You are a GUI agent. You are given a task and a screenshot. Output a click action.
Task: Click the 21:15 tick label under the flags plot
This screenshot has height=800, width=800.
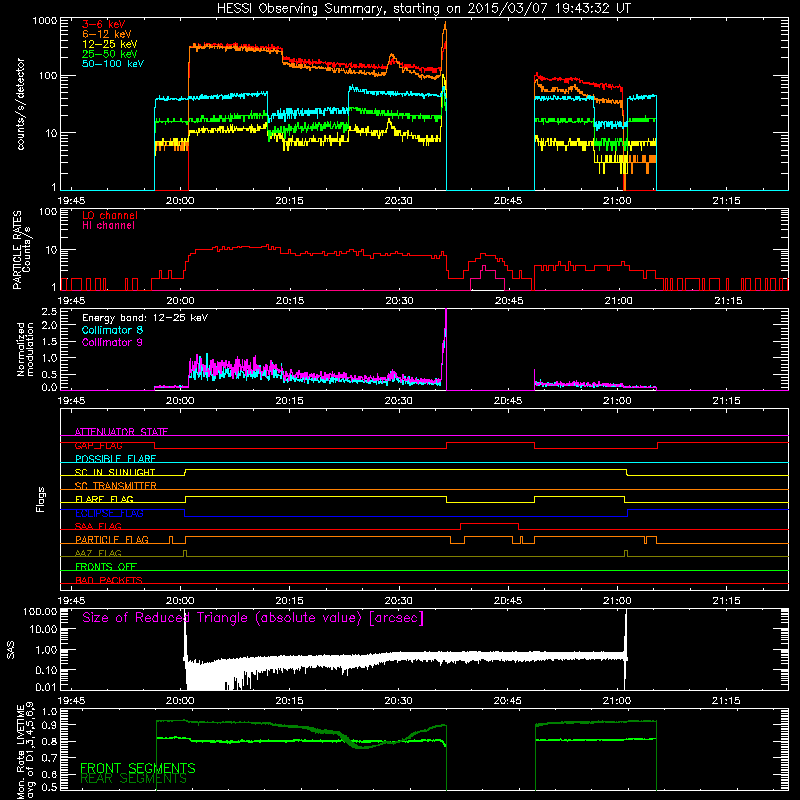726,601
